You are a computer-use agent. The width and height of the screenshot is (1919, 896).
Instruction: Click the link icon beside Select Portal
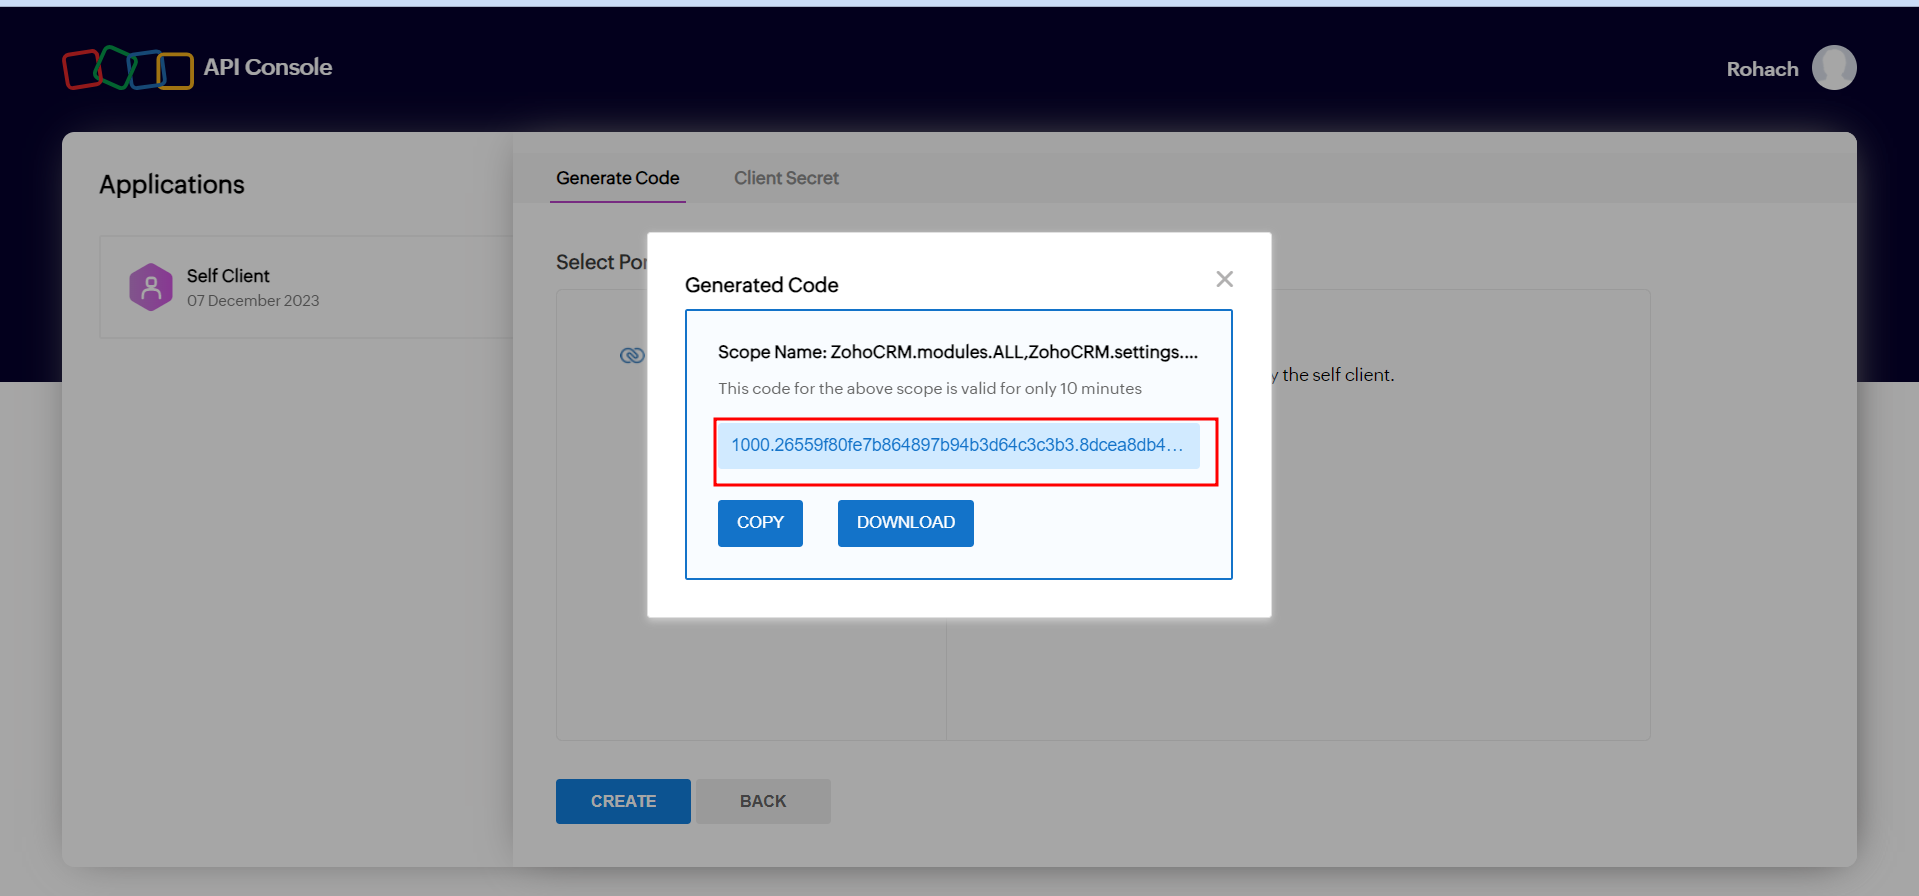632,355
